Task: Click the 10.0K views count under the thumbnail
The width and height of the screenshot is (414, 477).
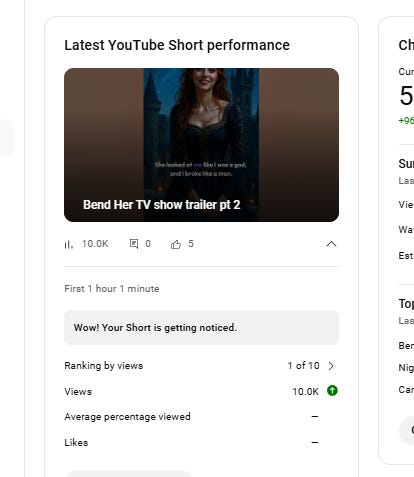Action: pyautogui.click(x=95, y=244)
